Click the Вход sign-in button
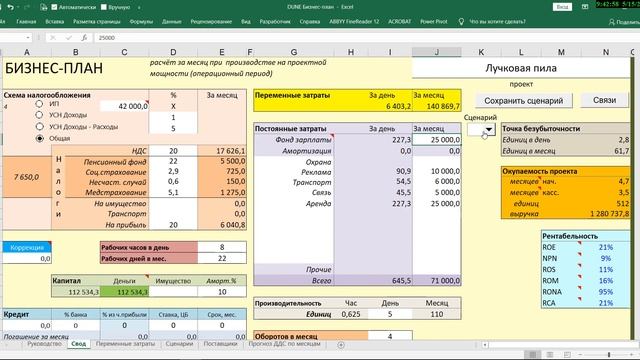The height and width of the screenshot is (360, 640). tap(562, 7)
